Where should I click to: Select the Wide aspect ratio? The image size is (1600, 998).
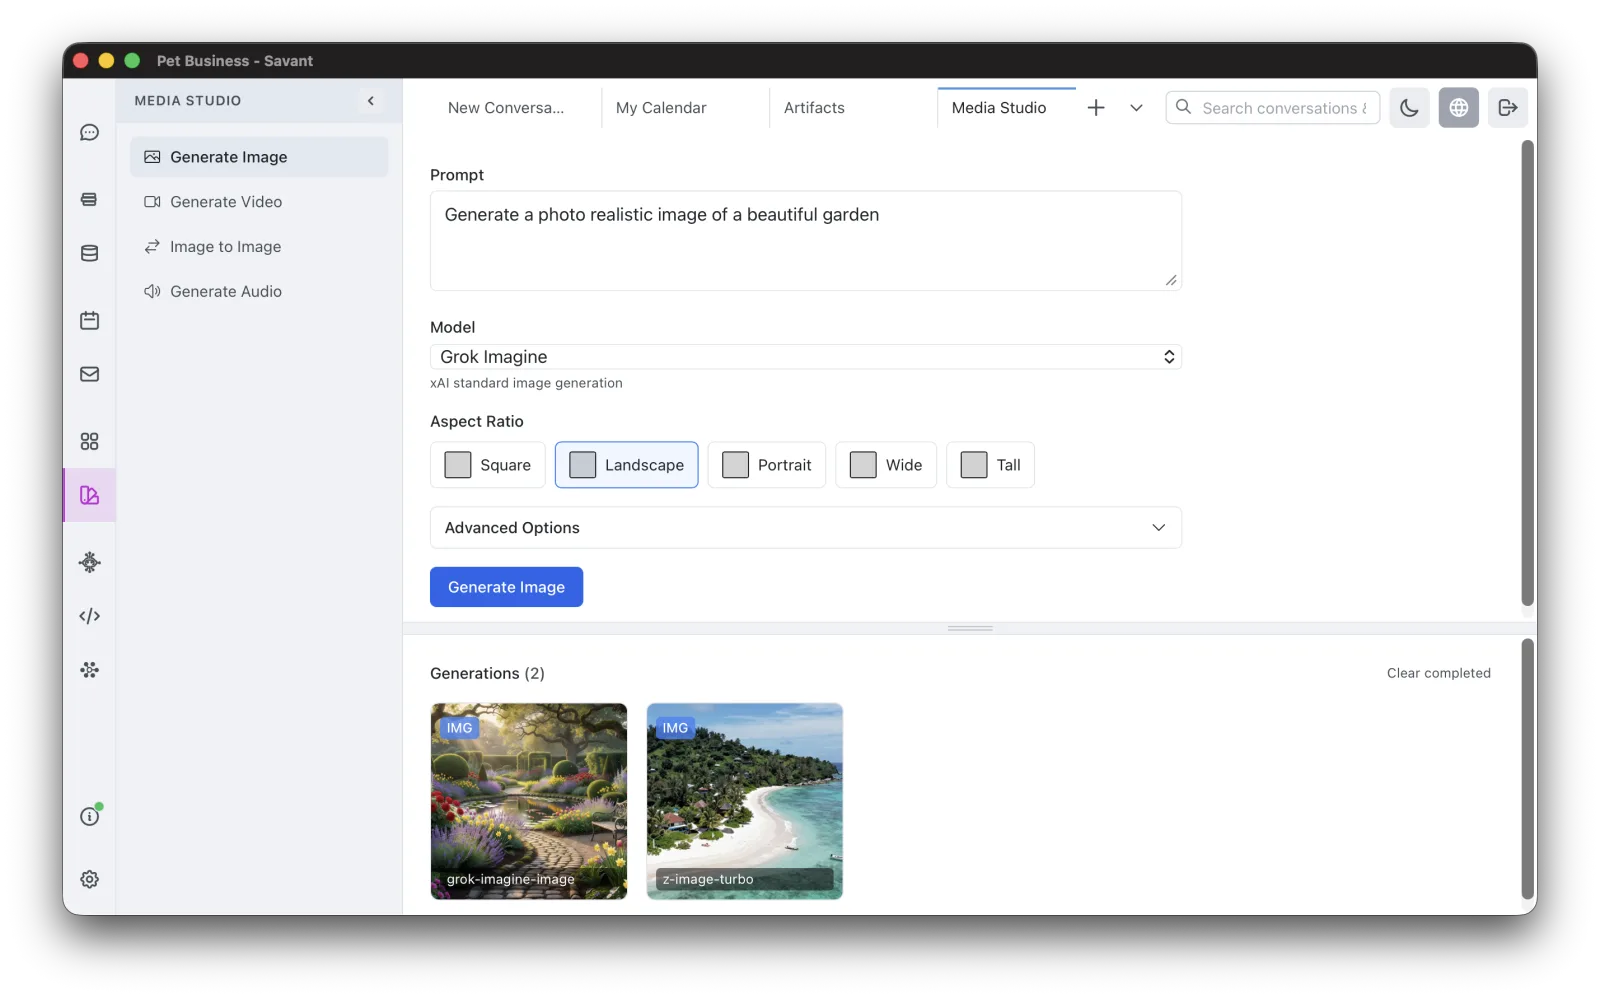coord(886,465)
